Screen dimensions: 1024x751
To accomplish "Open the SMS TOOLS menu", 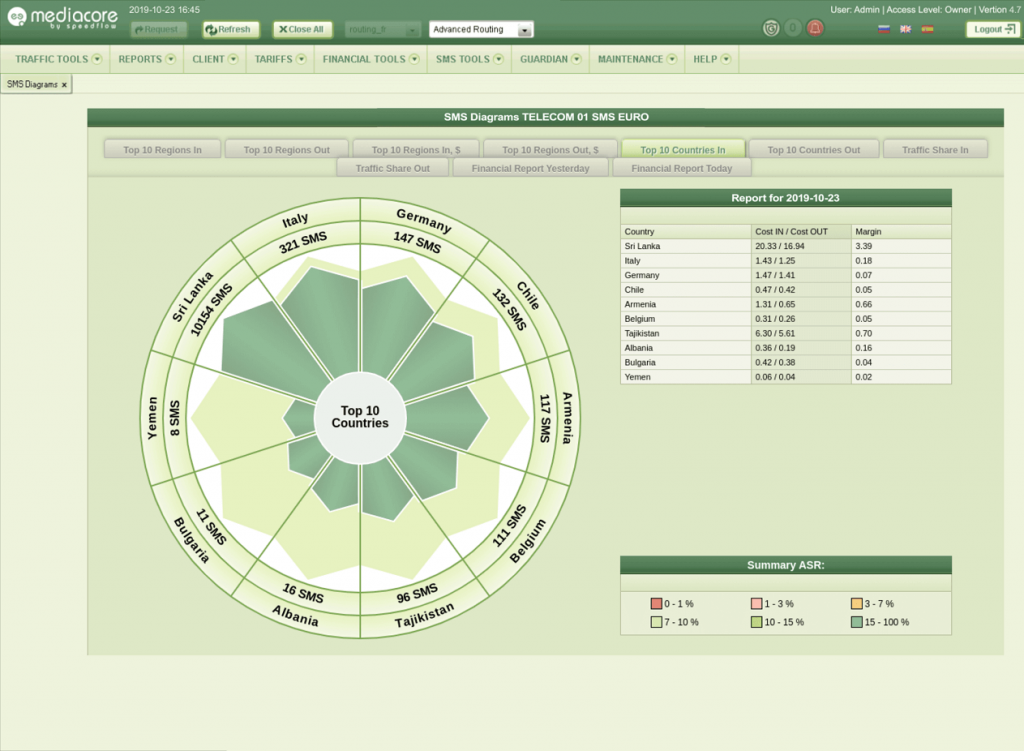I will pyautogui.click(x=470, y=59).
